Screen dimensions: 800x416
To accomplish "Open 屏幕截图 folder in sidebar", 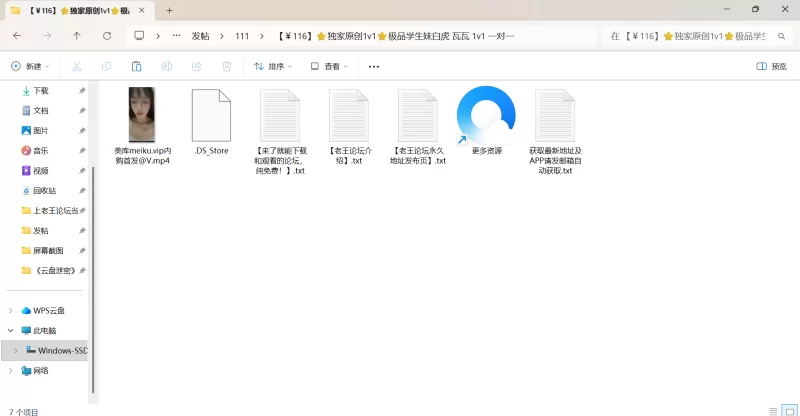I will point(42,251).
